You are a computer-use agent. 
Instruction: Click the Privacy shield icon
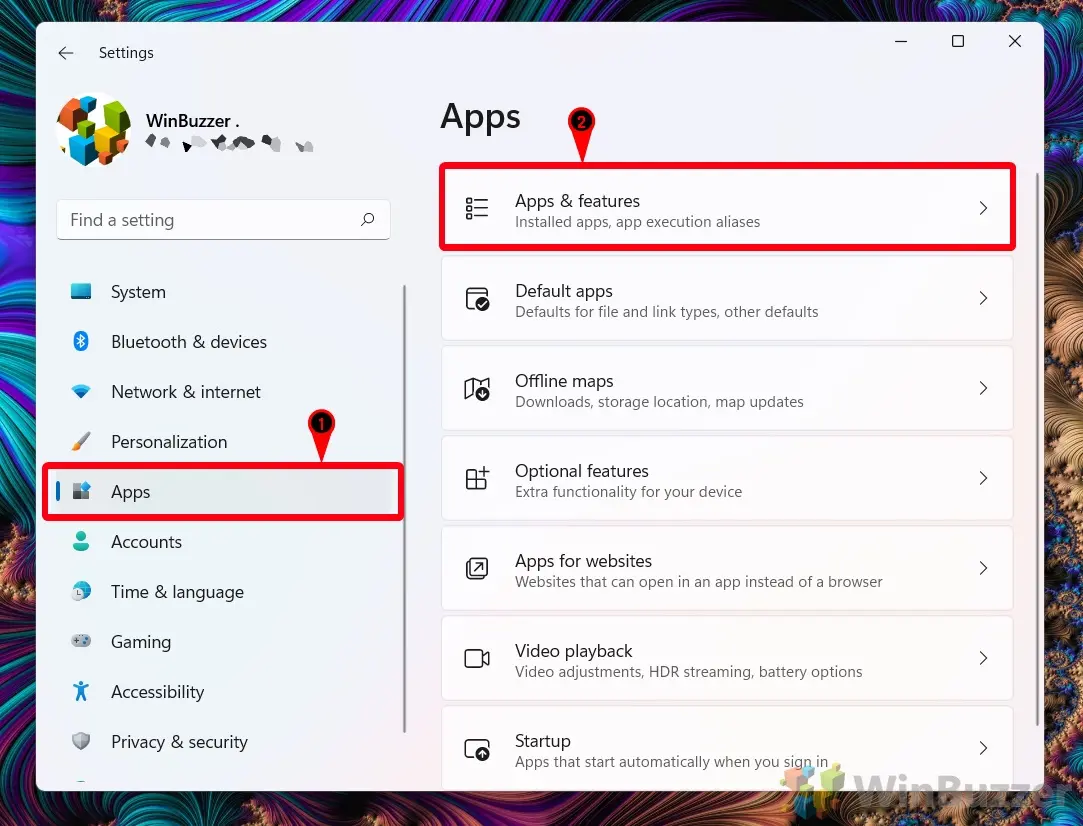coord(81,741)
